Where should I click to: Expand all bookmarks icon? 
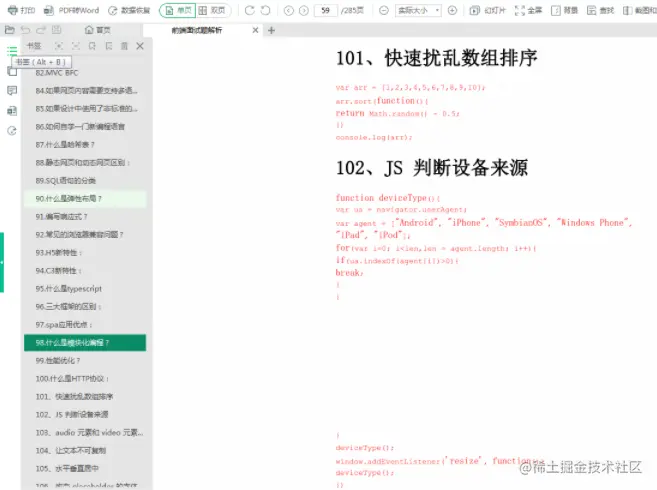pos(59,46)
